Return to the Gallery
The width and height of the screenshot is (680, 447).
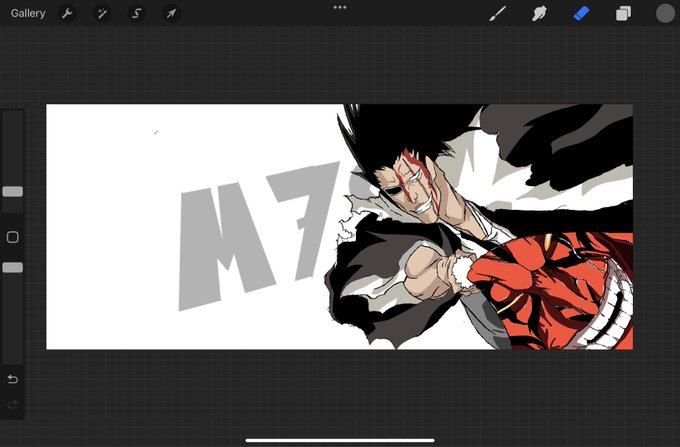[28, 13]
